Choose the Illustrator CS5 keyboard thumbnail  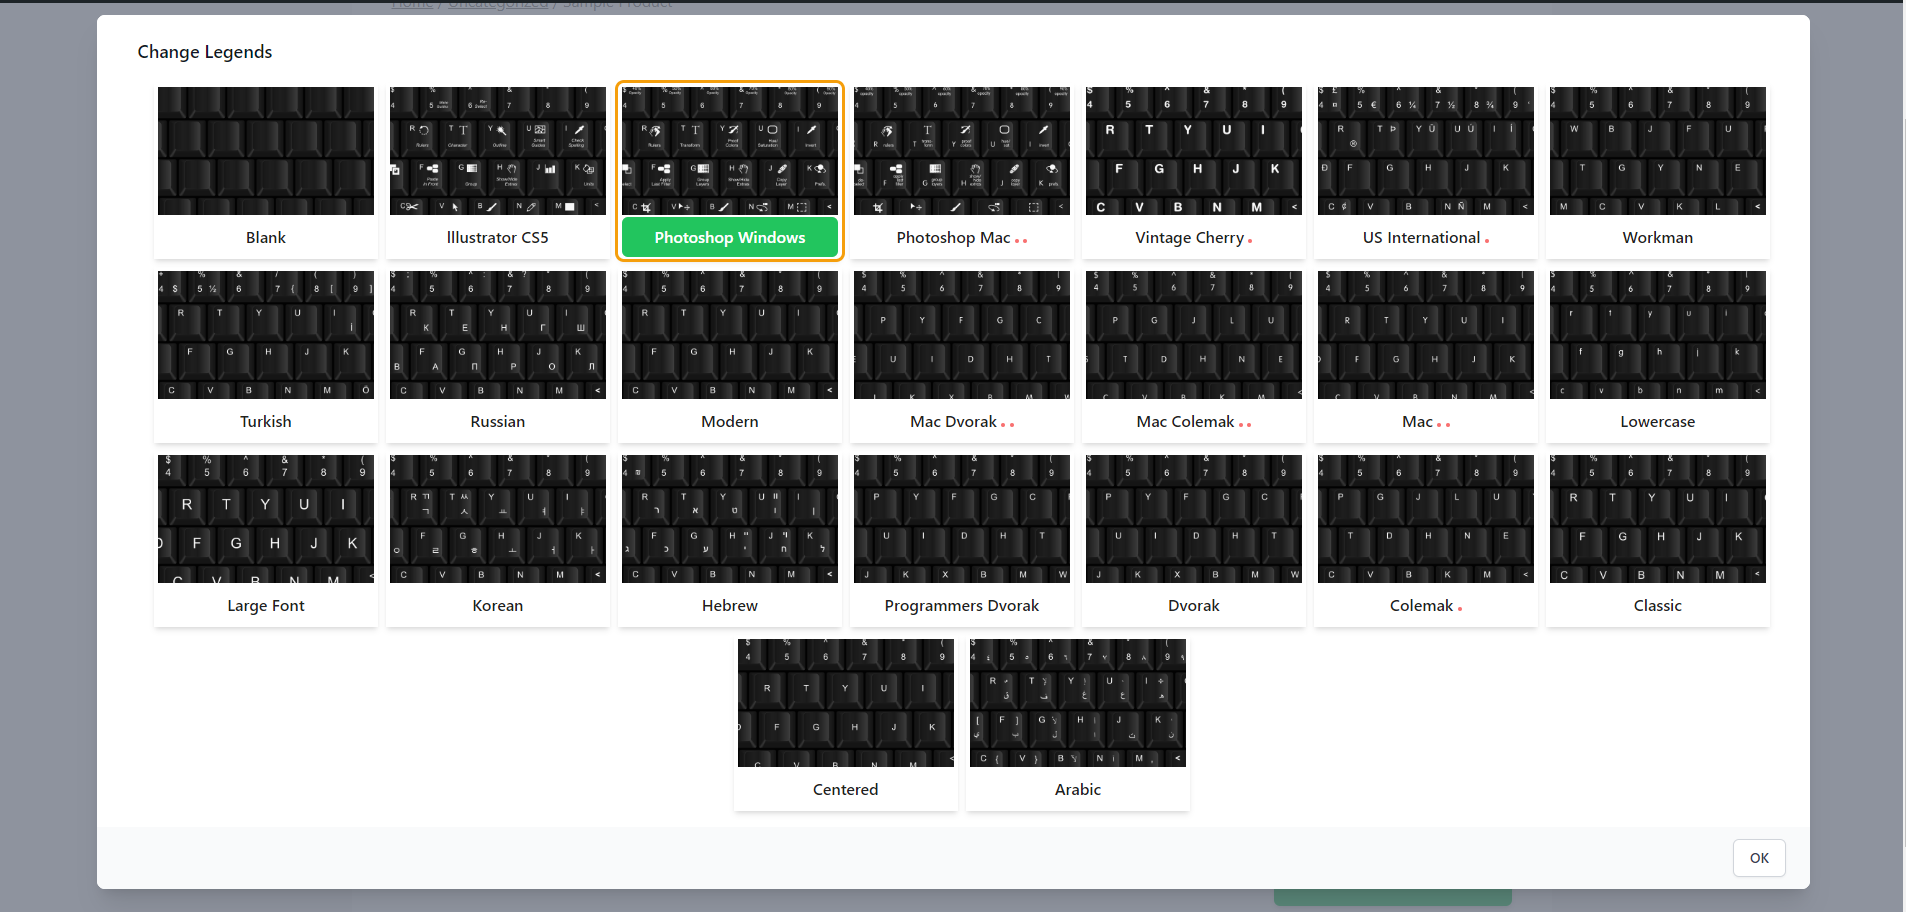click(498, 151)
